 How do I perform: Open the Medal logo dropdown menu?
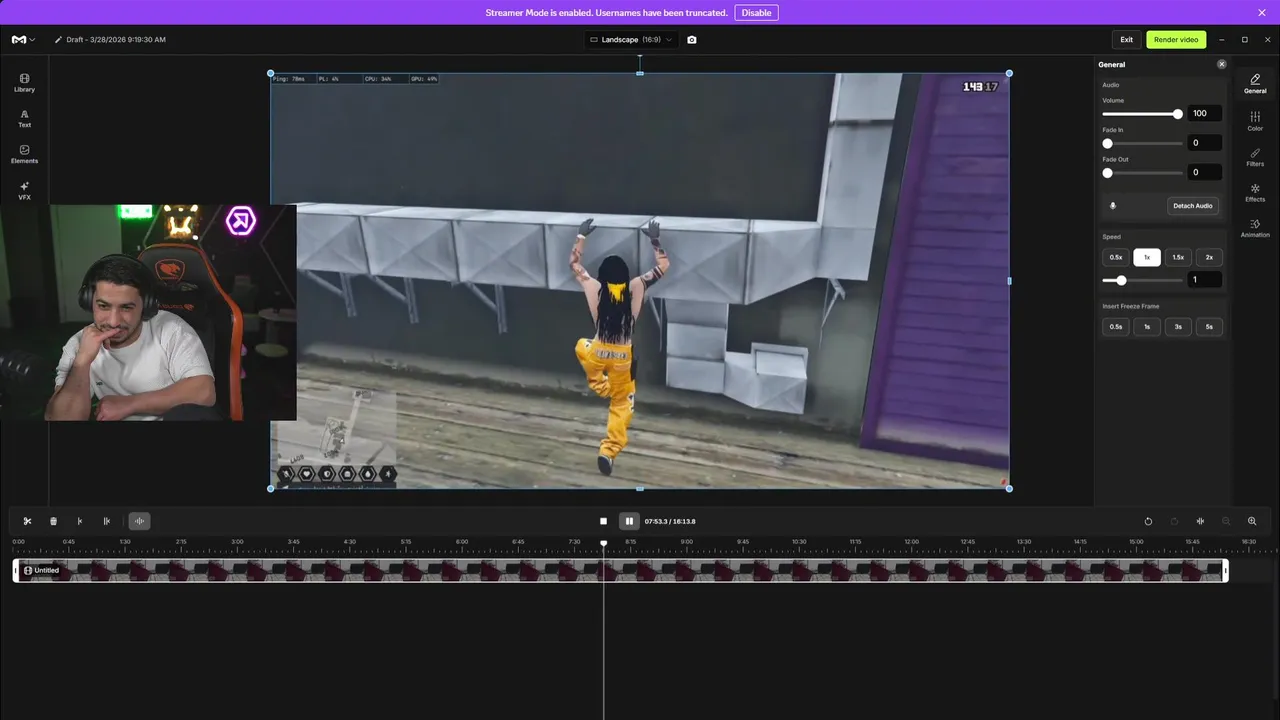[x=23, y=40]
